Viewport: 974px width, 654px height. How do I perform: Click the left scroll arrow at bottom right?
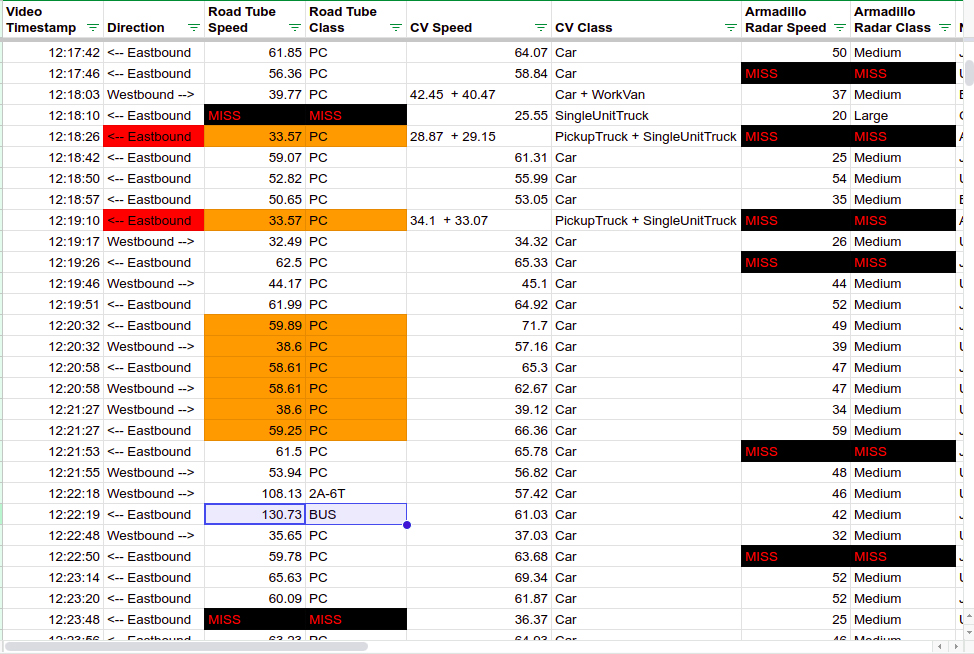tap(938, 646)
